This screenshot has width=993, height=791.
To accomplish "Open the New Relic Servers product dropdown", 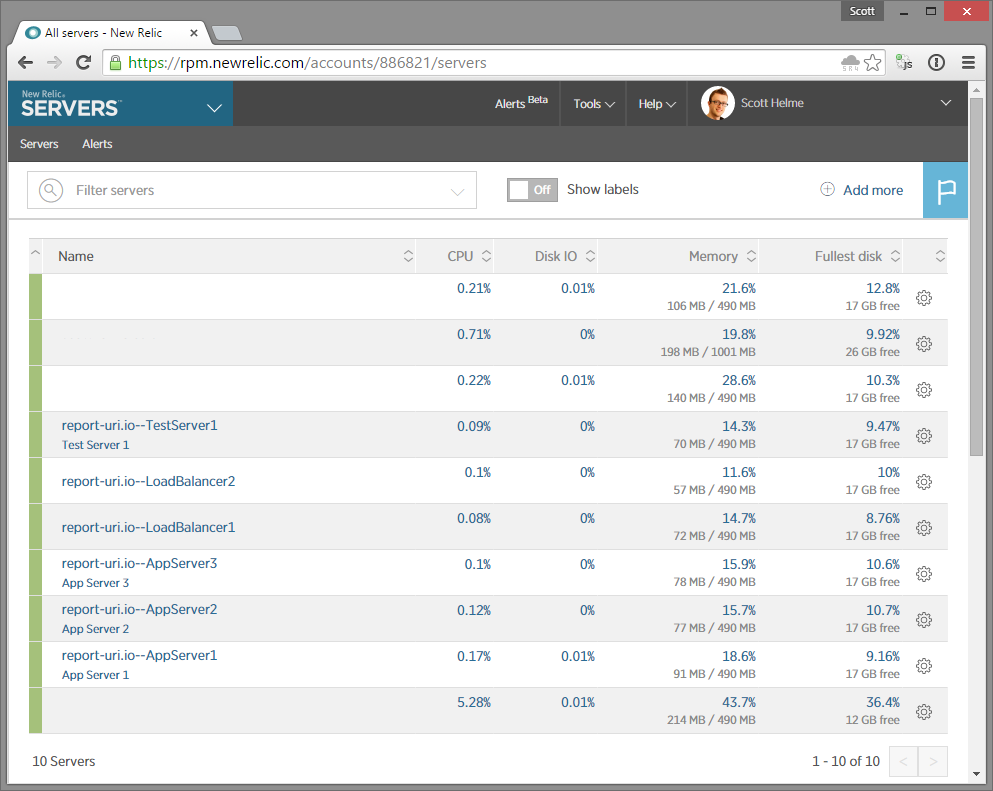I will pyautogui.click(x=215, y=108).
